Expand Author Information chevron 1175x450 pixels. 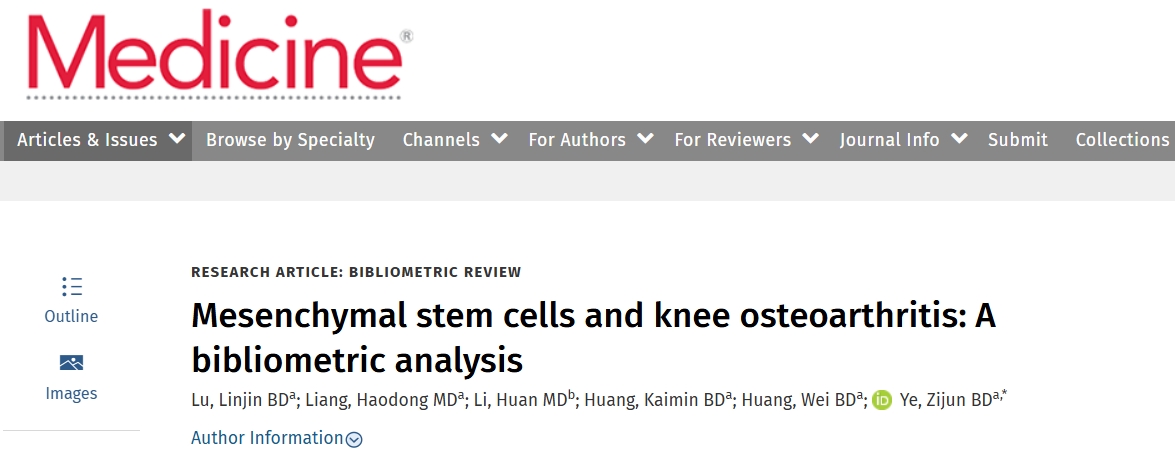click(354, 439)
